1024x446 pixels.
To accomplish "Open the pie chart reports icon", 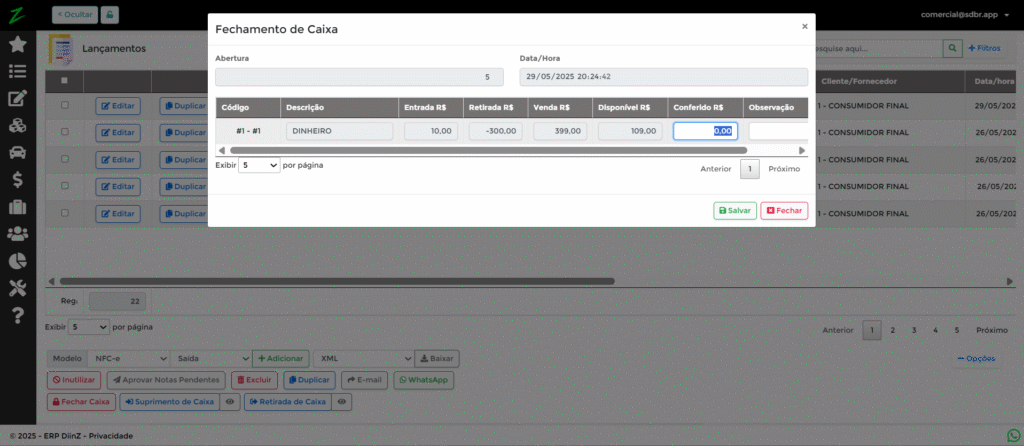I will point(17,261).
